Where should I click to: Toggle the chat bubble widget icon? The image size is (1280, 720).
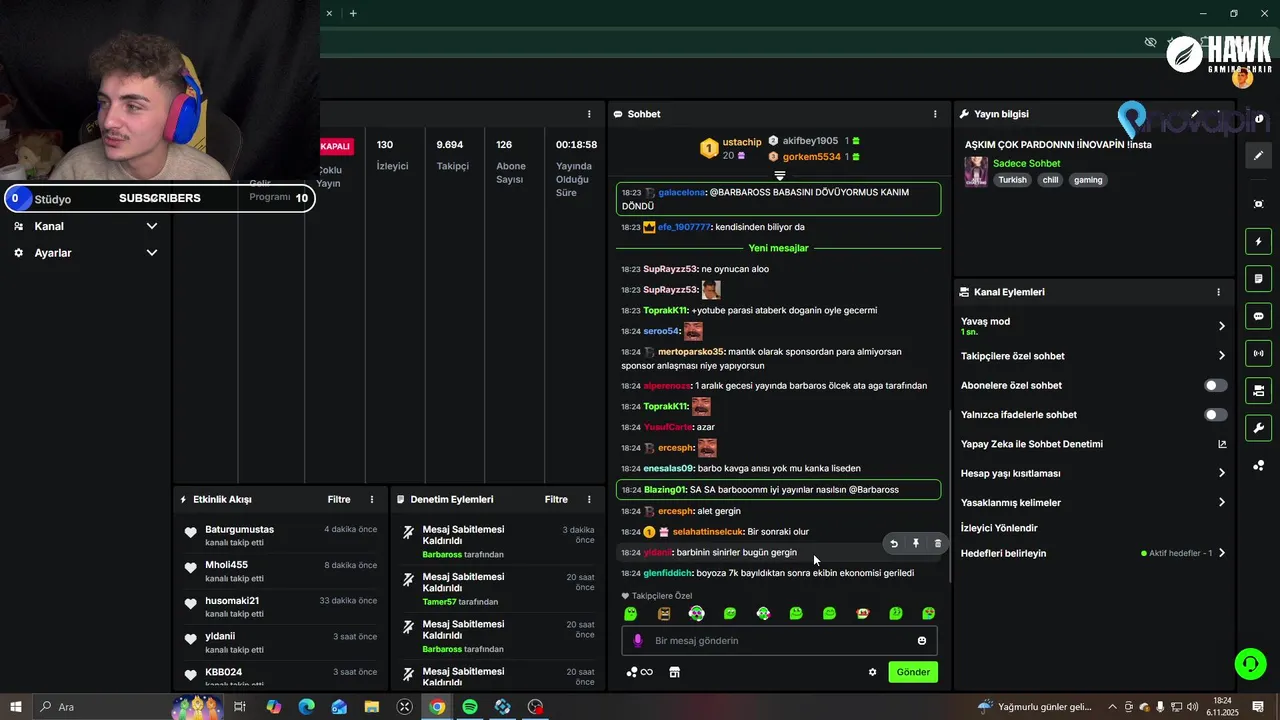point(1258,316)
